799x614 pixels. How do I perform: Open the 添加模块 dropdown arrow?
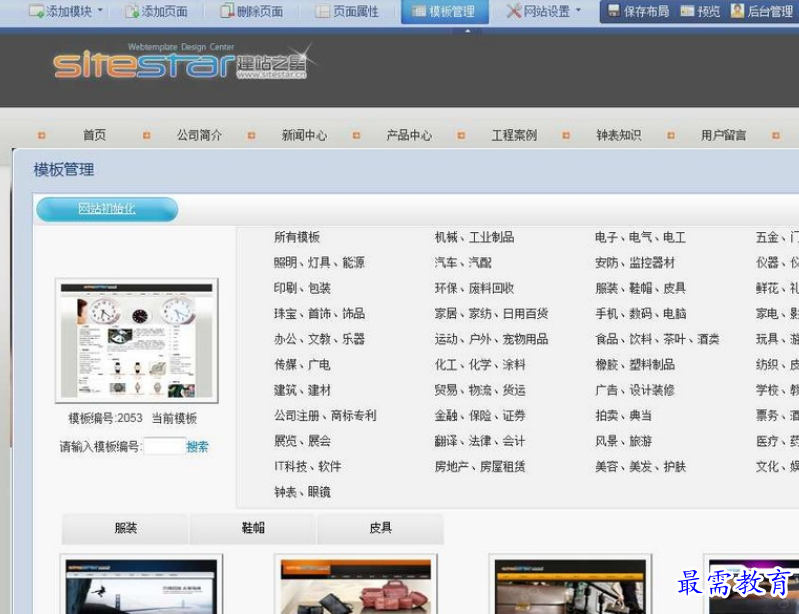pos(100,10)
